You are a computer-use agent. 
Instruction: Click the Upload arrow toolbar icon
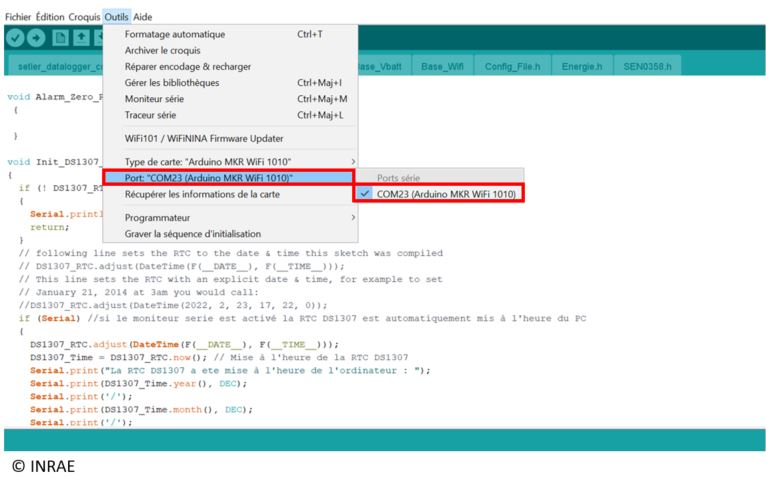click(37, 38)
